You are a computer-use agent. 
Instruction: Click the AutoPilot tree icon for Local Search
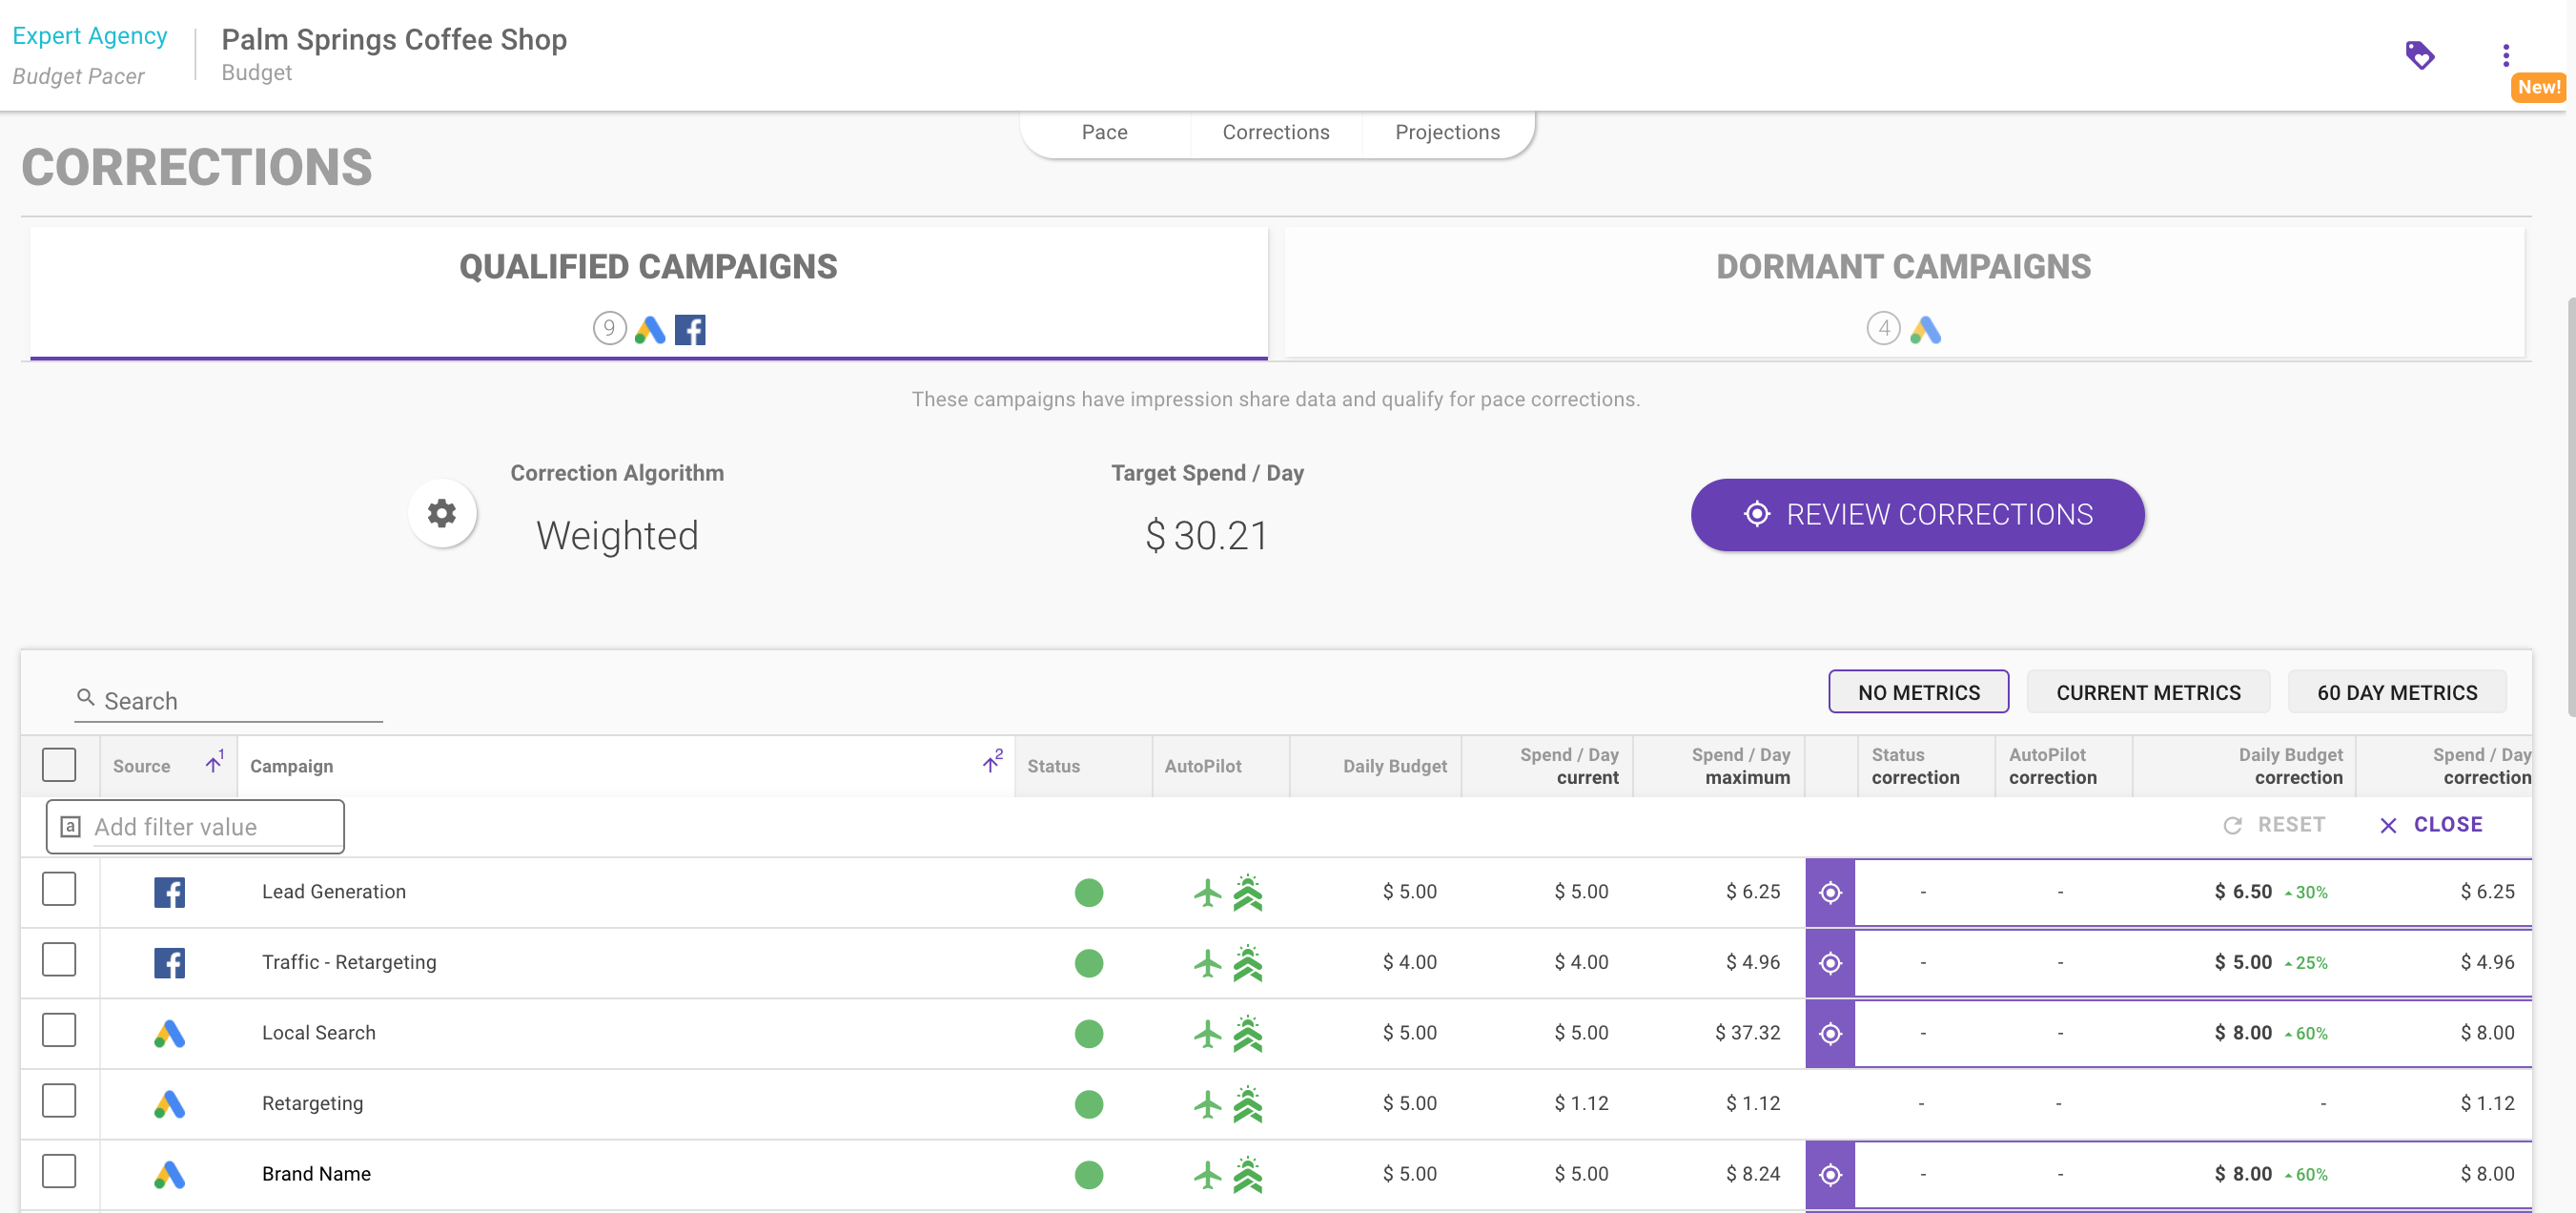1248,1033
